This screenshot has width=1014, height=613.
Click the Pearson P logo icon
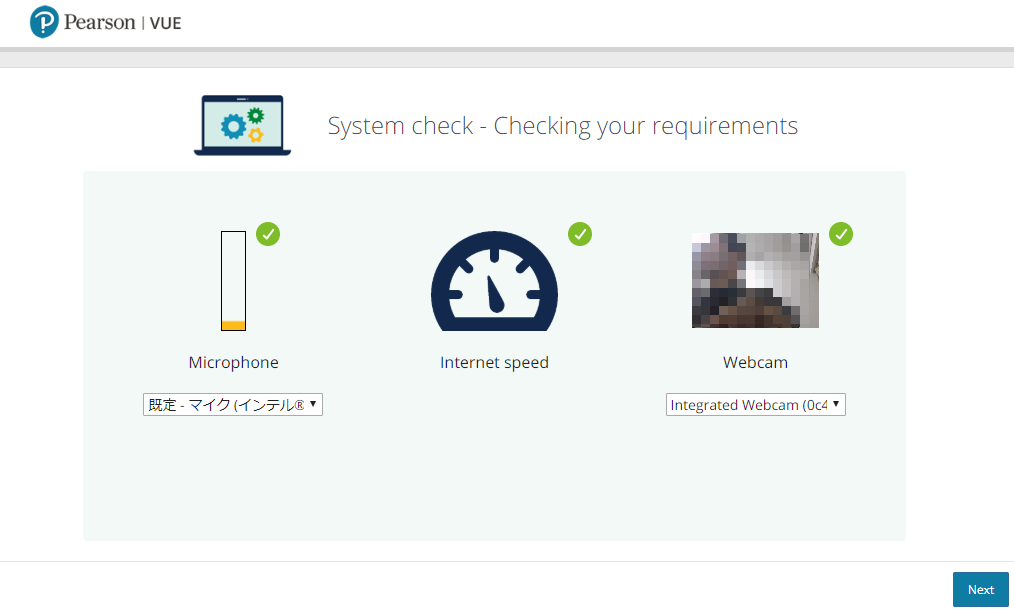[44, 22]
